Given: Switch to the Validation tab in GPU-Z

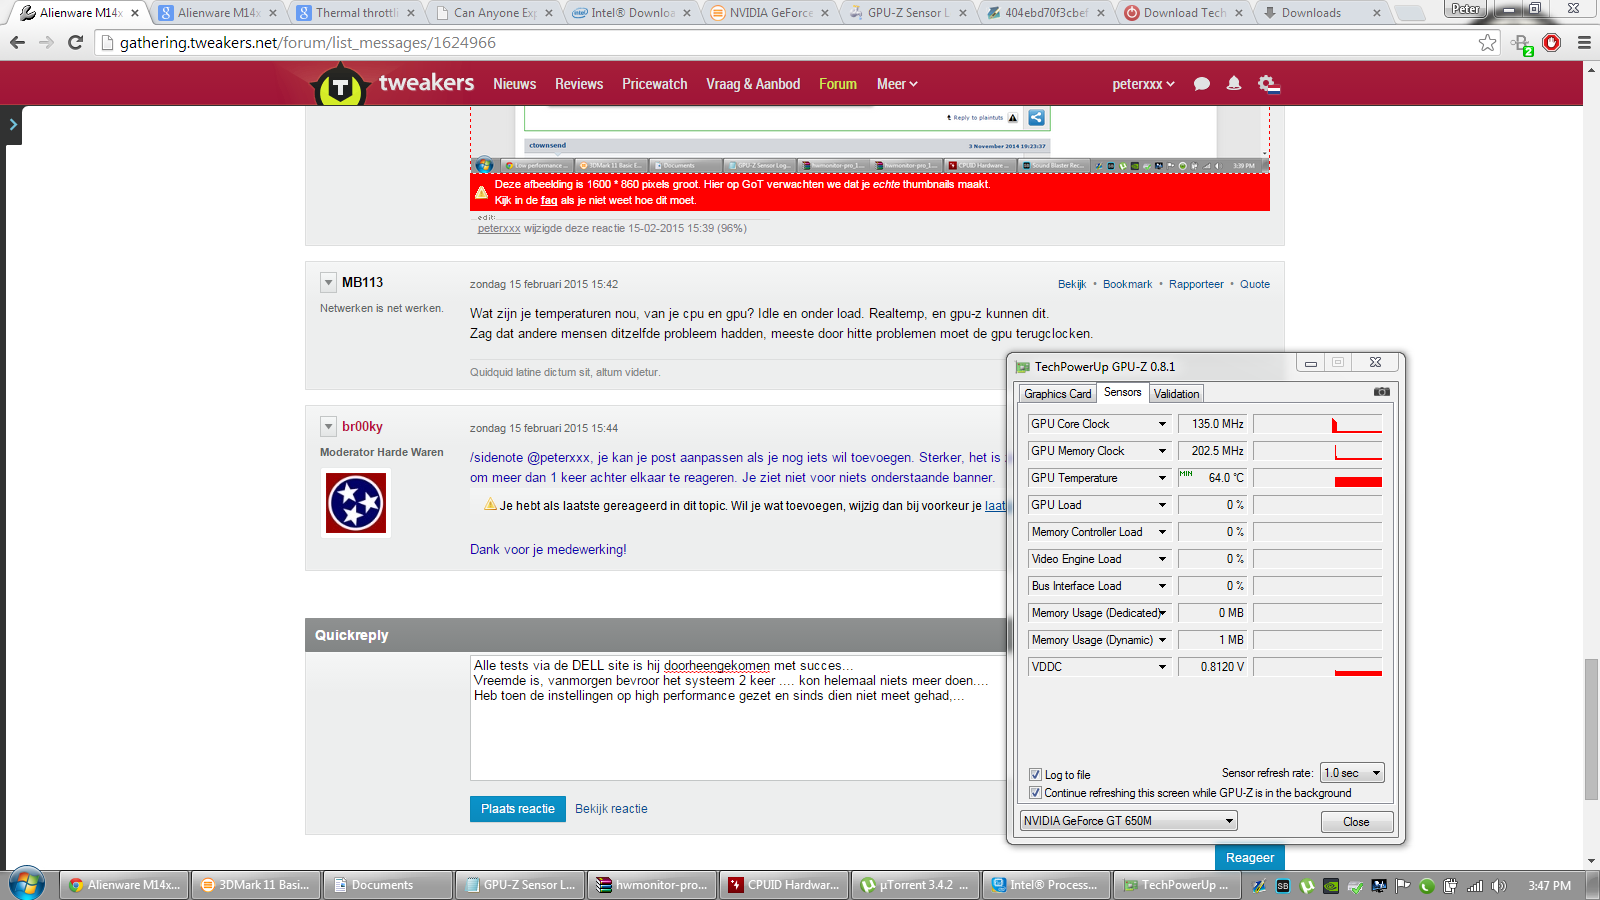Looking at the screenshot, I should (1176, 394).
